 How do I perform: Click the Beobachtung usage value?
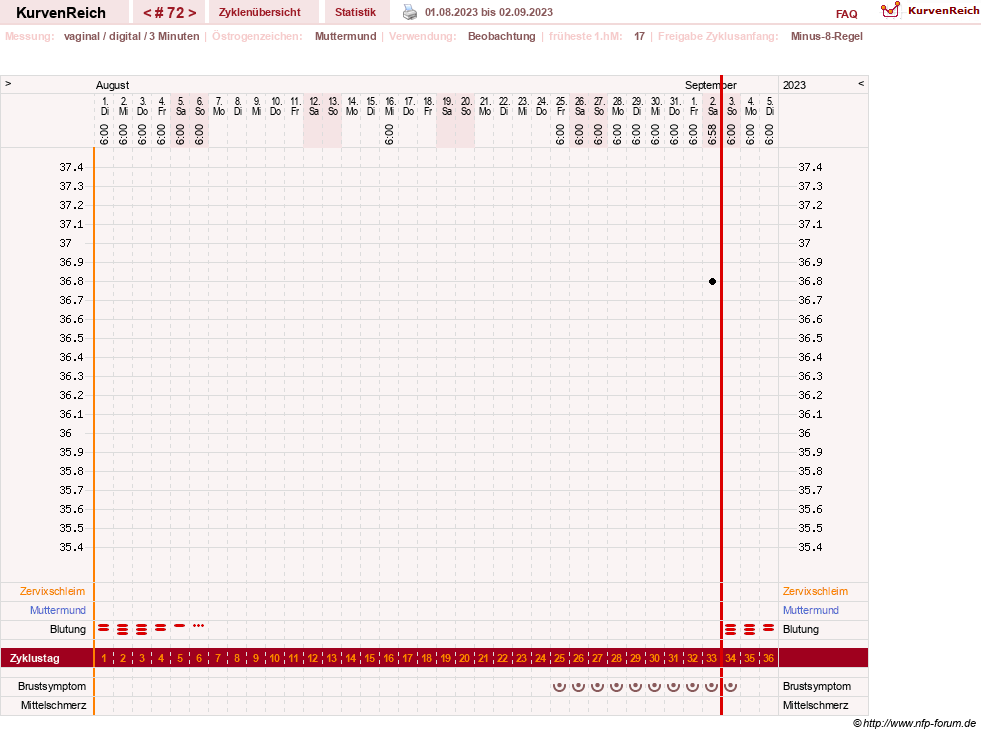click(502, 36)
